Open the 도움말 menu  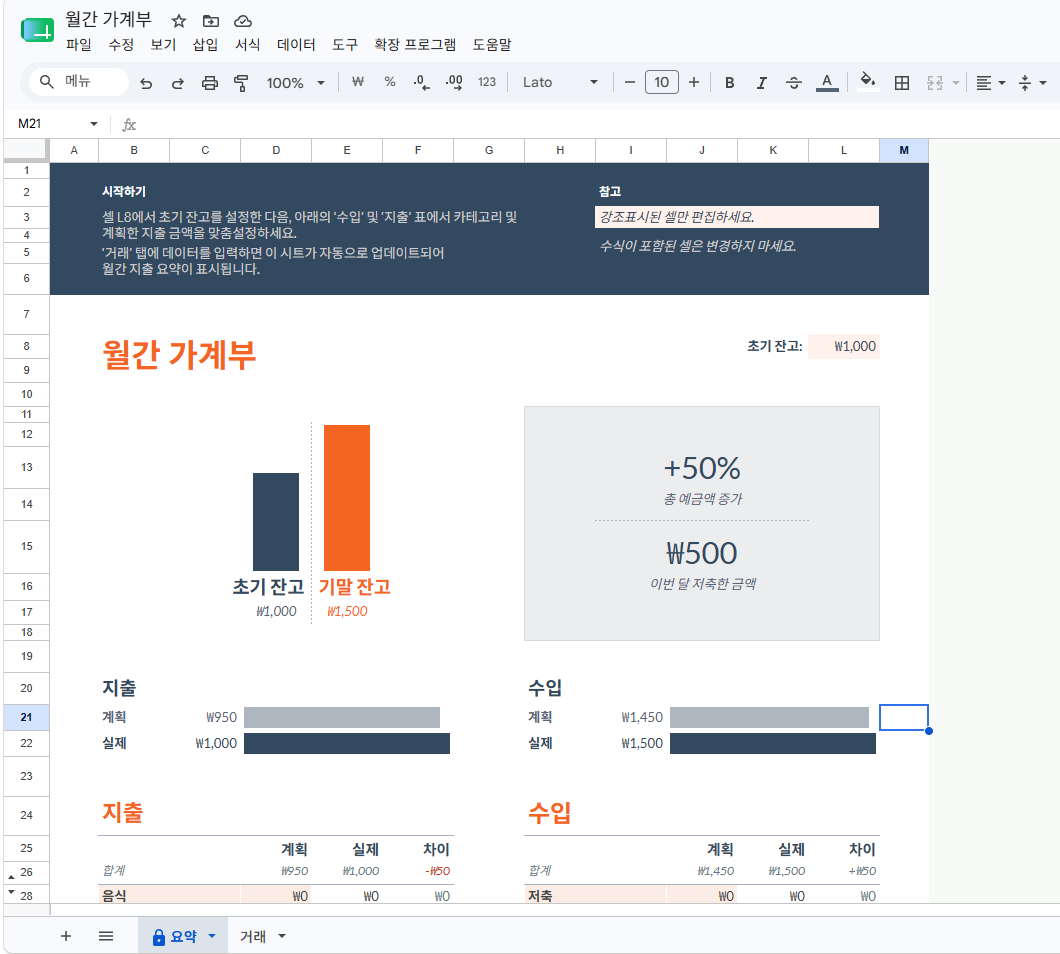click(491, 45)
